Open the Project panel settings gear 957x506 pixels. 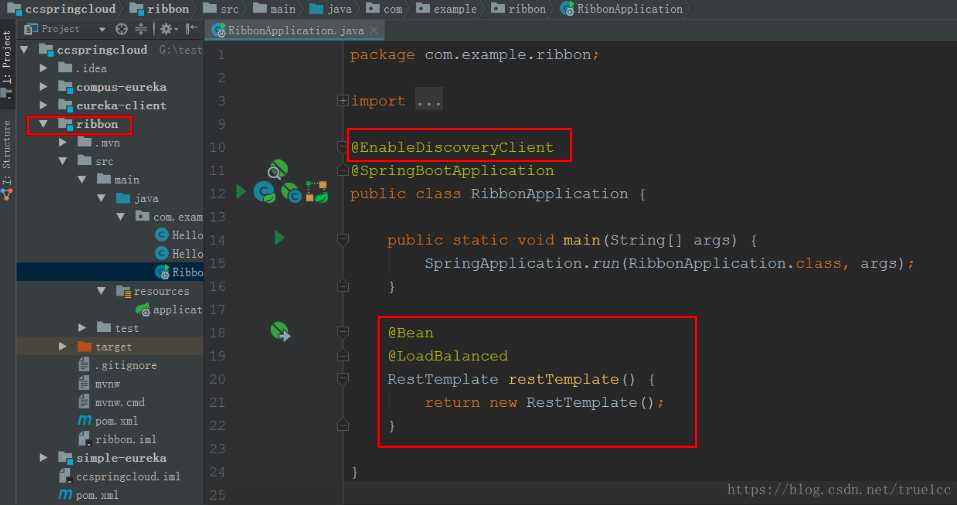tap(166, 29)
